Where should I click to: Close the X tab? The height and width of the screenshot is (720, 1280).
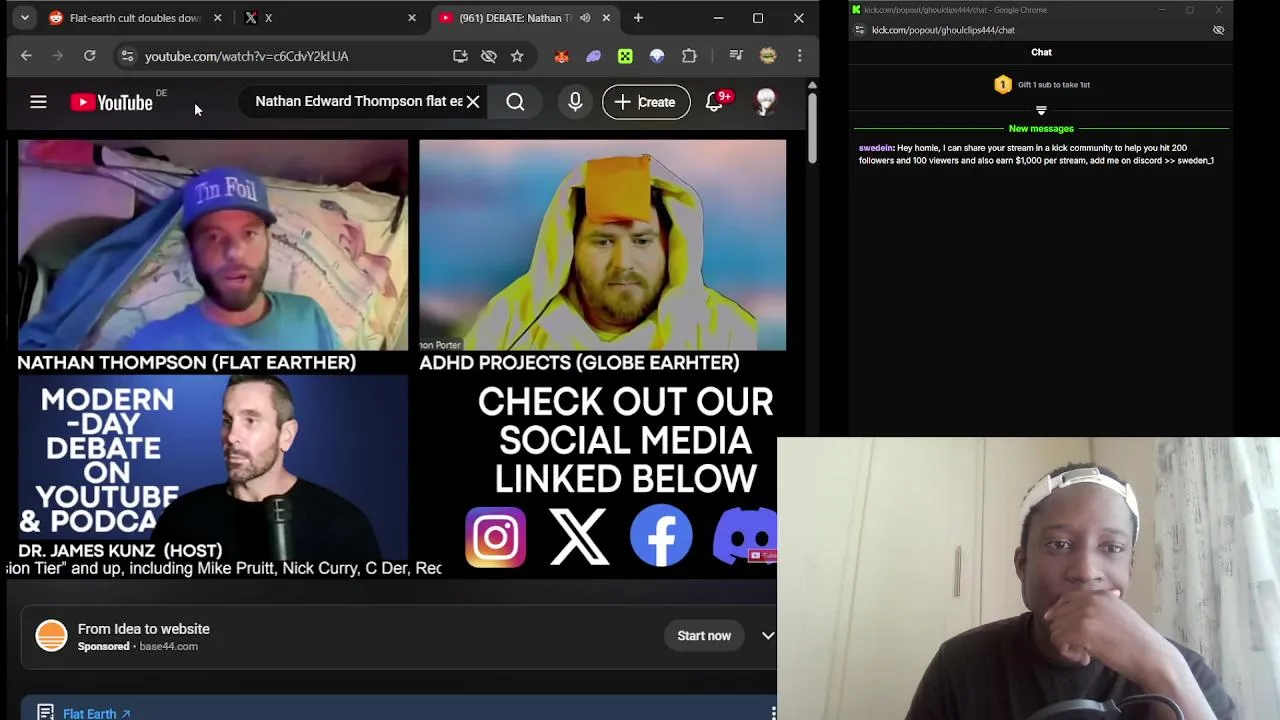tap(411, 18)
